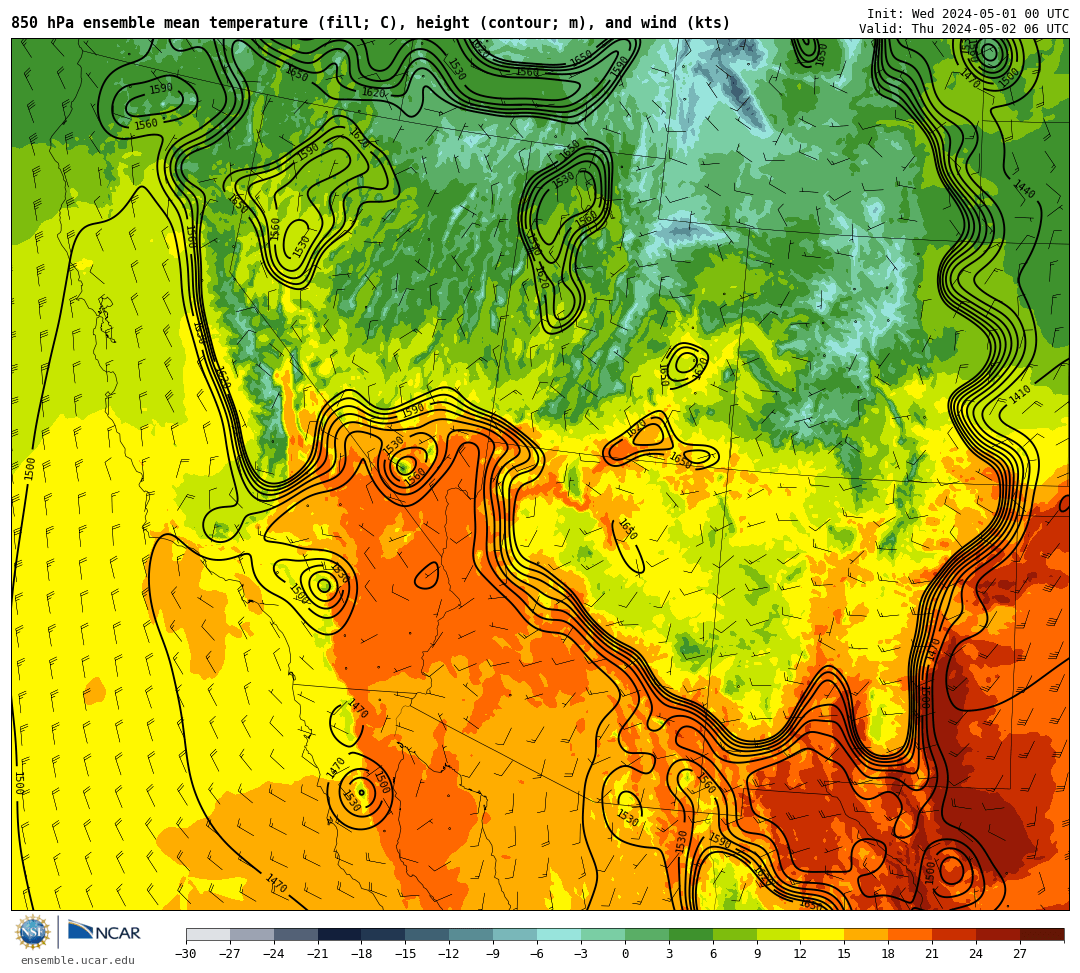This screenshot has width=1080, height=973.
Task: Pick the colorbar swatch between −30 and −27
Action: [208, 934]
